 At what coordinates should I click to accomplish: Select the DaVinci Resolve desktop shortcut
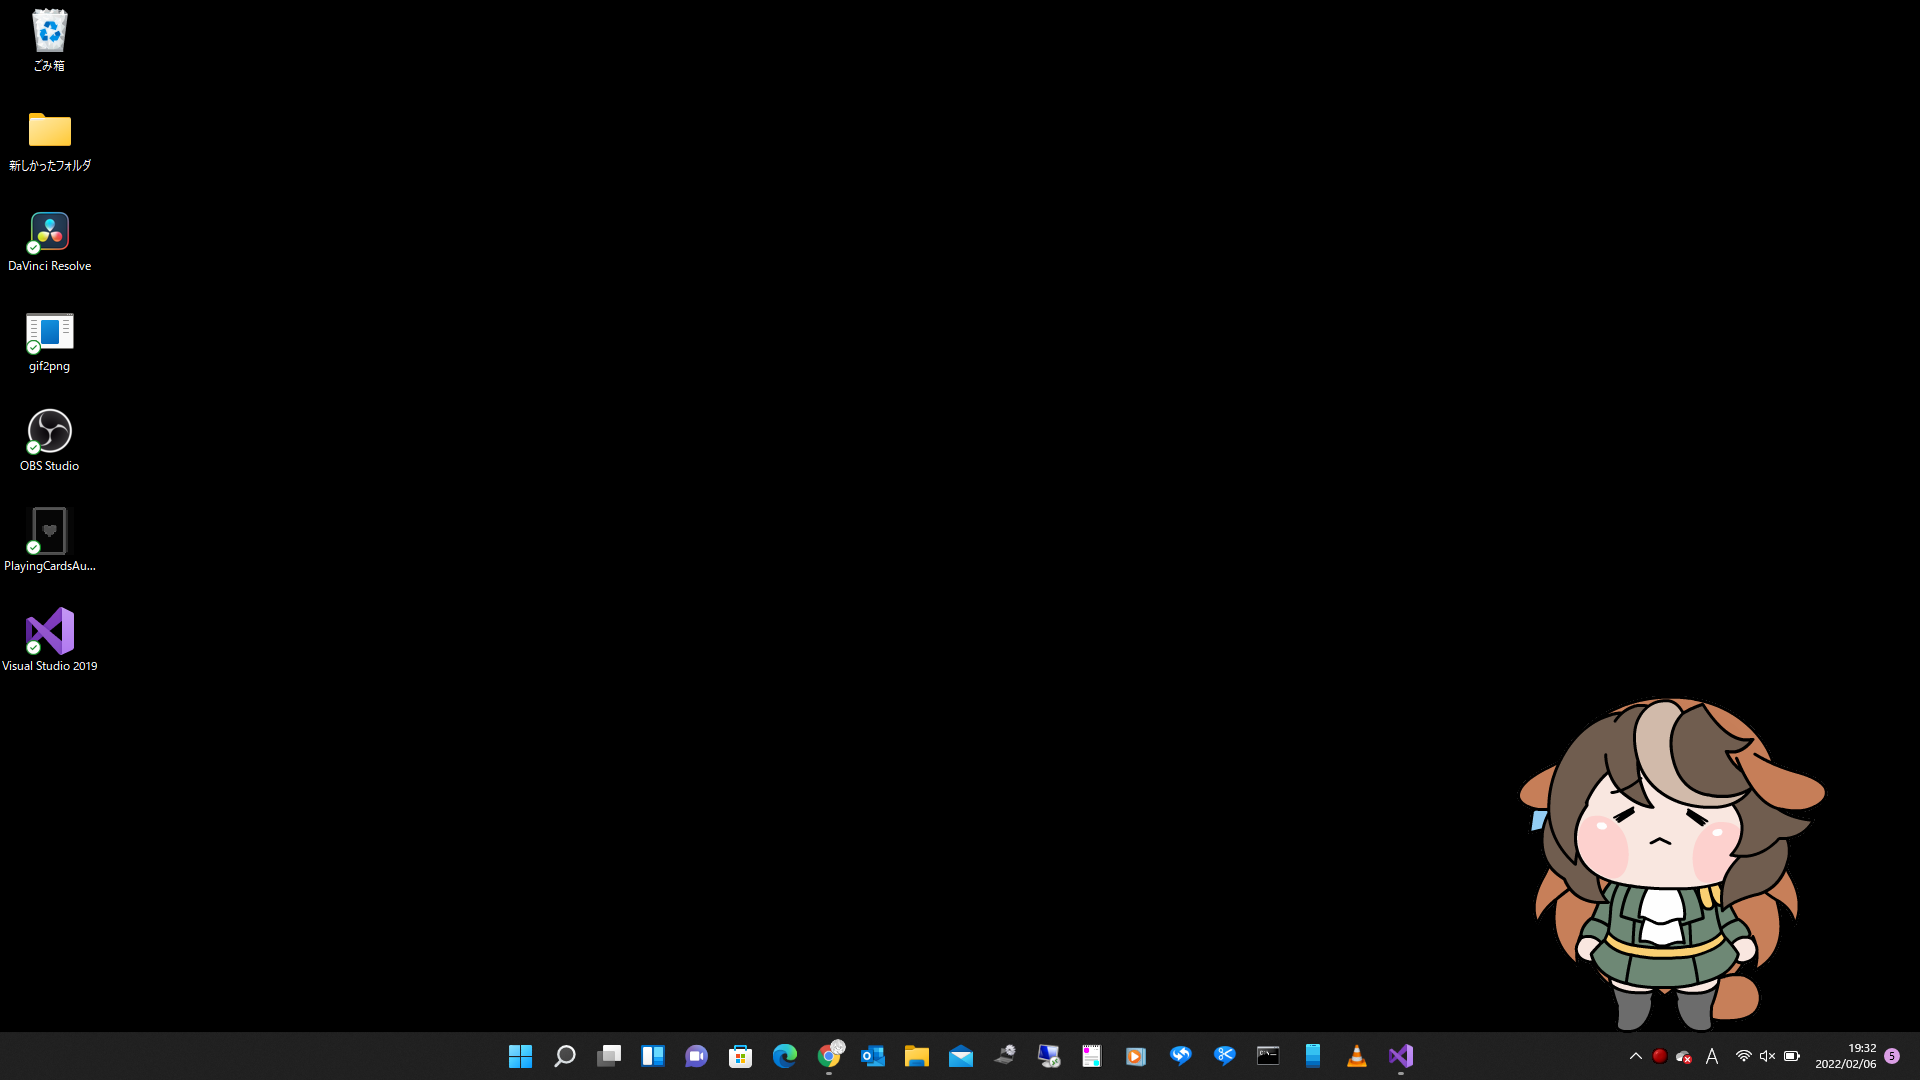pyautogui.click(x=49, y=241)
